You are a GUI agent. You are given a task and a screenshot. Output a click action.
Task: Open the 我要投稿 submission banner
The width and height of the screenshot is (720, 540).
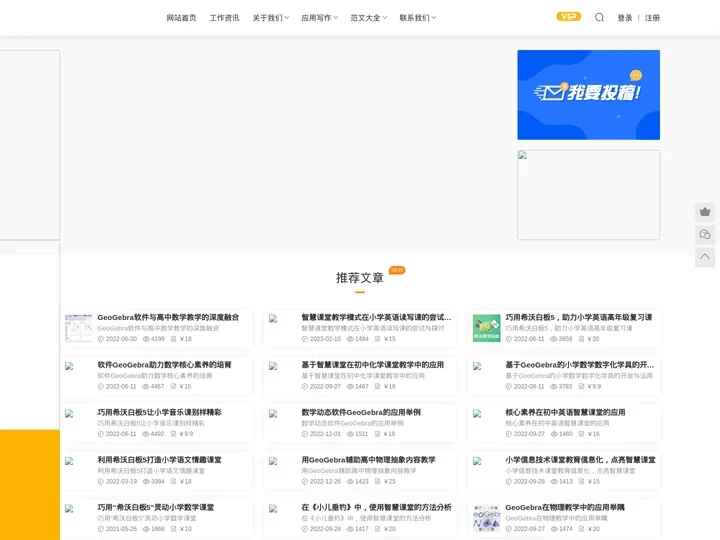click(589, 95)
